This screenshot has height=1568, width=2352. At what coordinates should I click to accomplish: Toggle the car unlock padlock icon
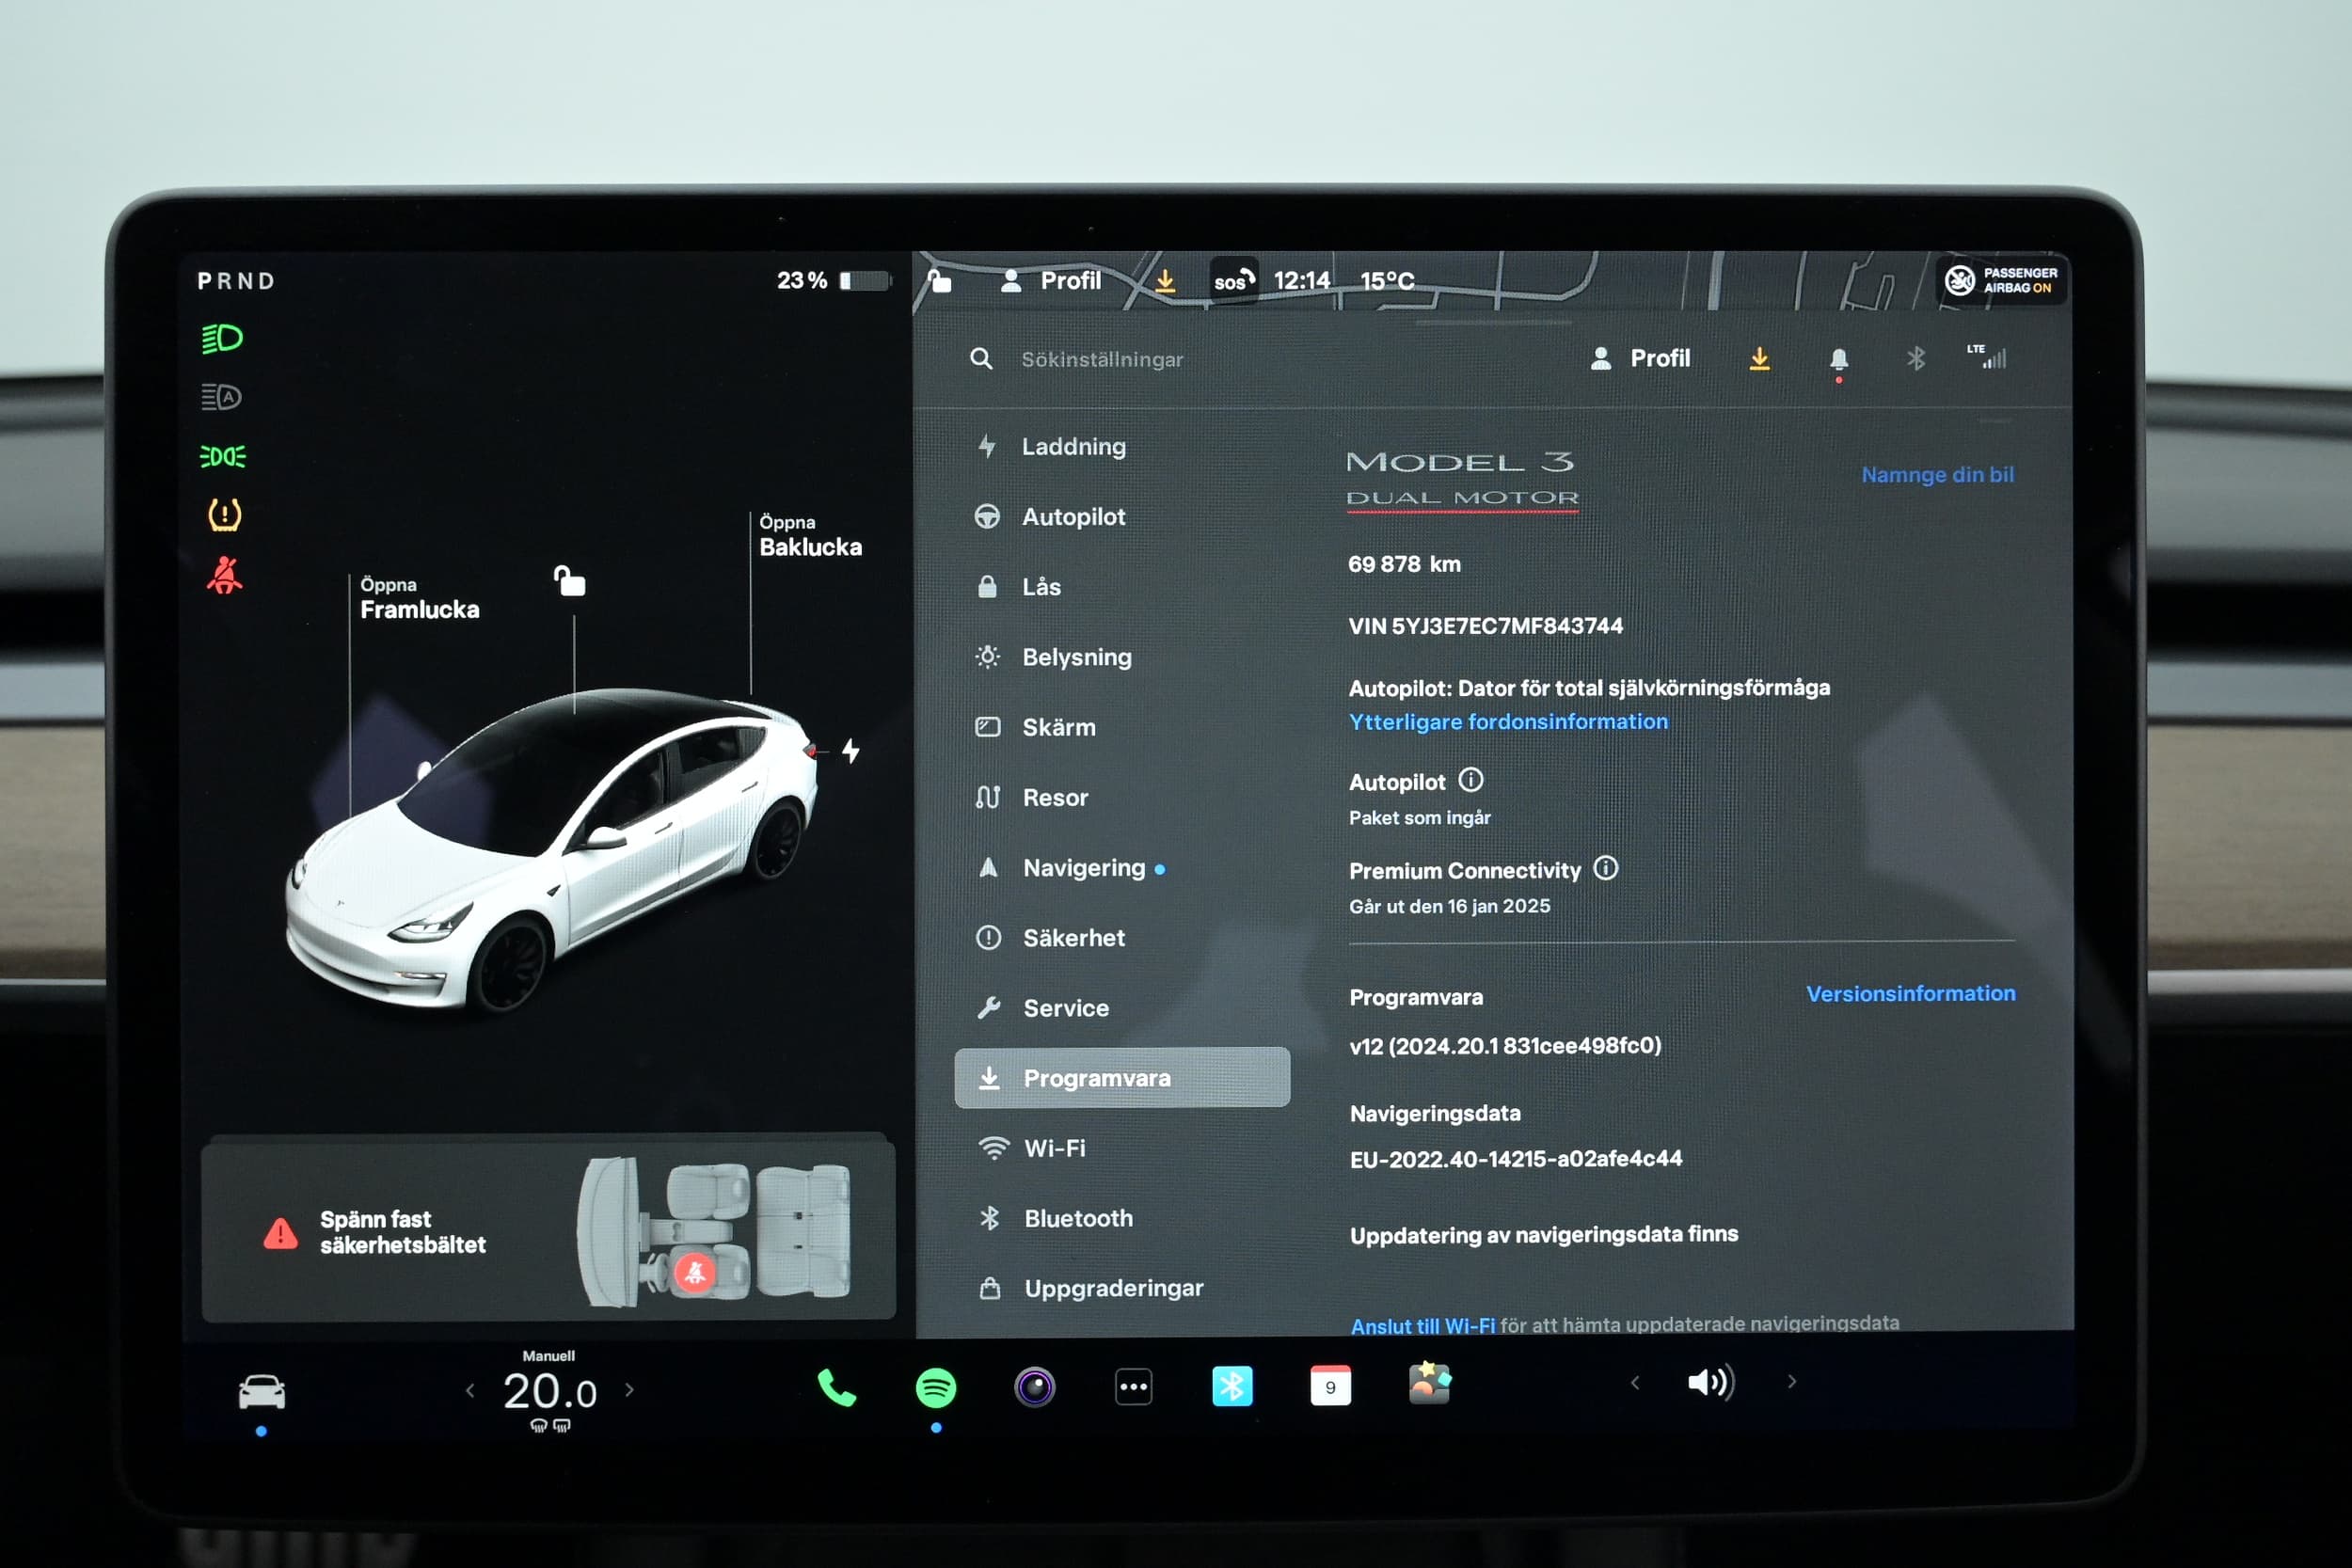point(569,581)
